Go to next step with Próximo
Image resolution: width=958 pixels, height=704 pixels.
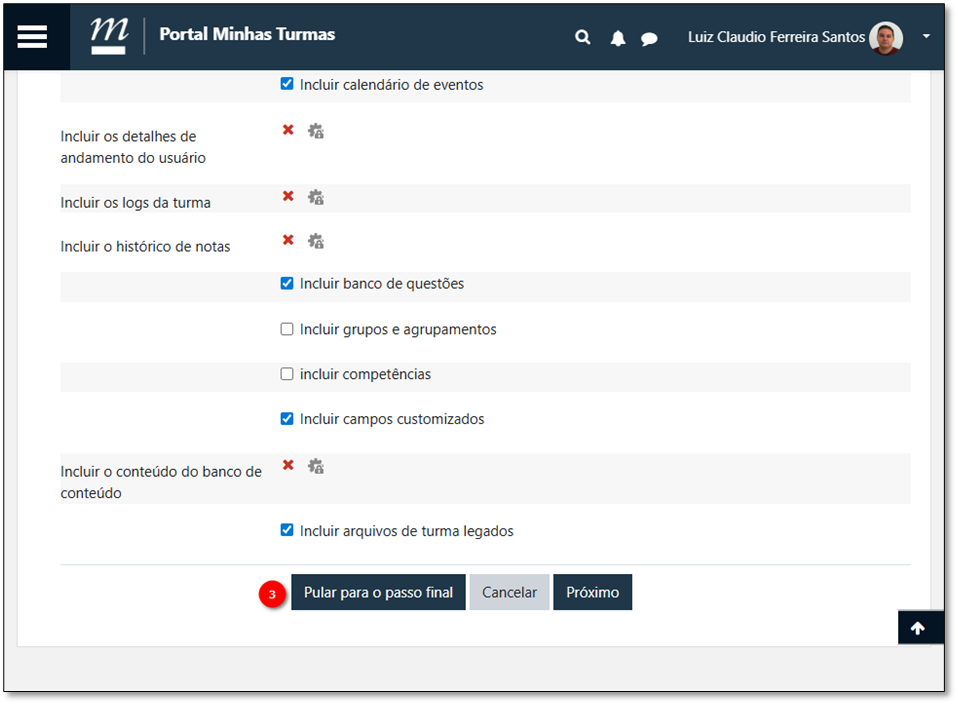592,592
